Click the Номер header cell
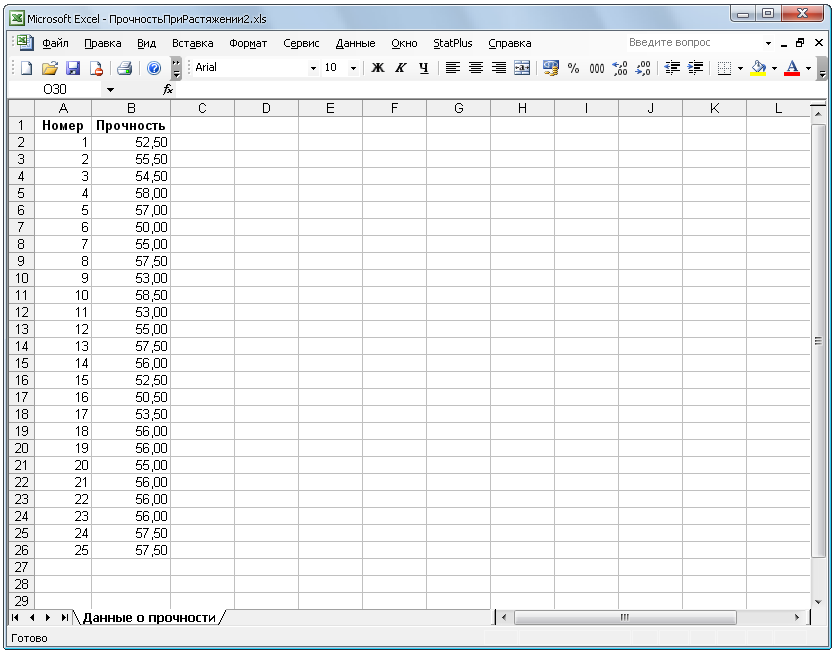 tap(63, 126)
